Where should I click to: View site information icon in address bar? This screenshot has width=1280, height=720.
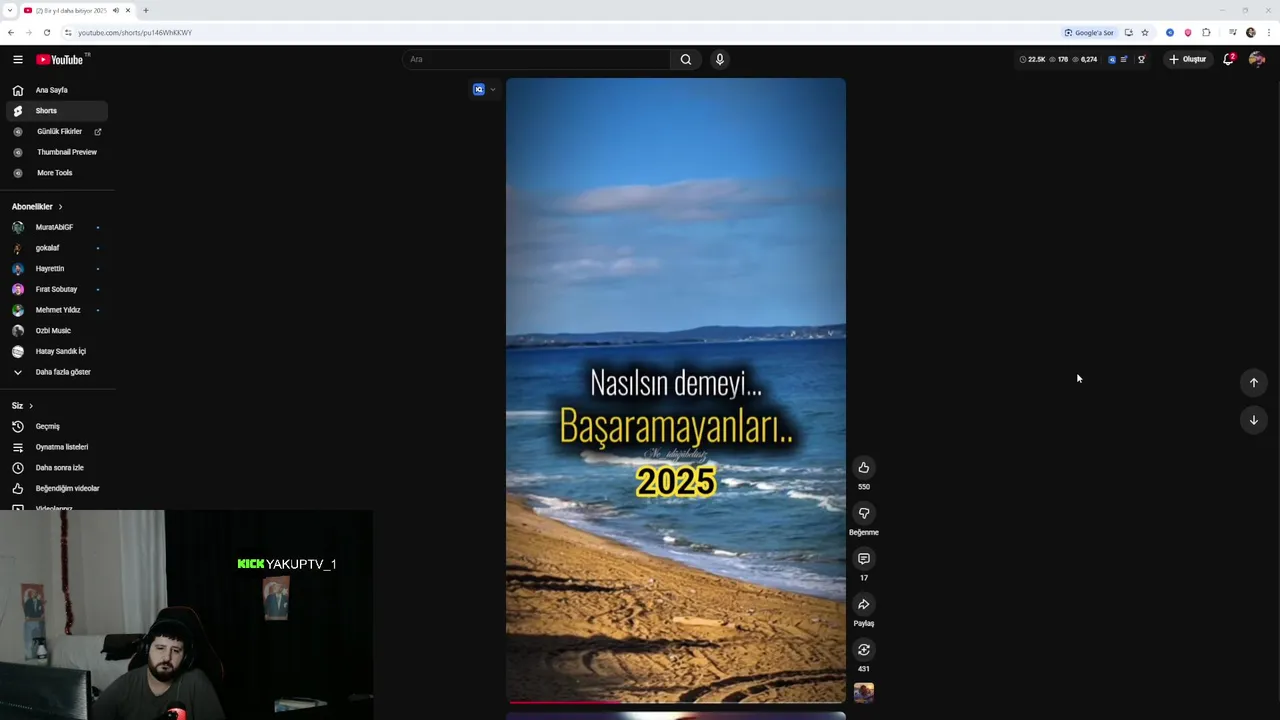[68, 32]
